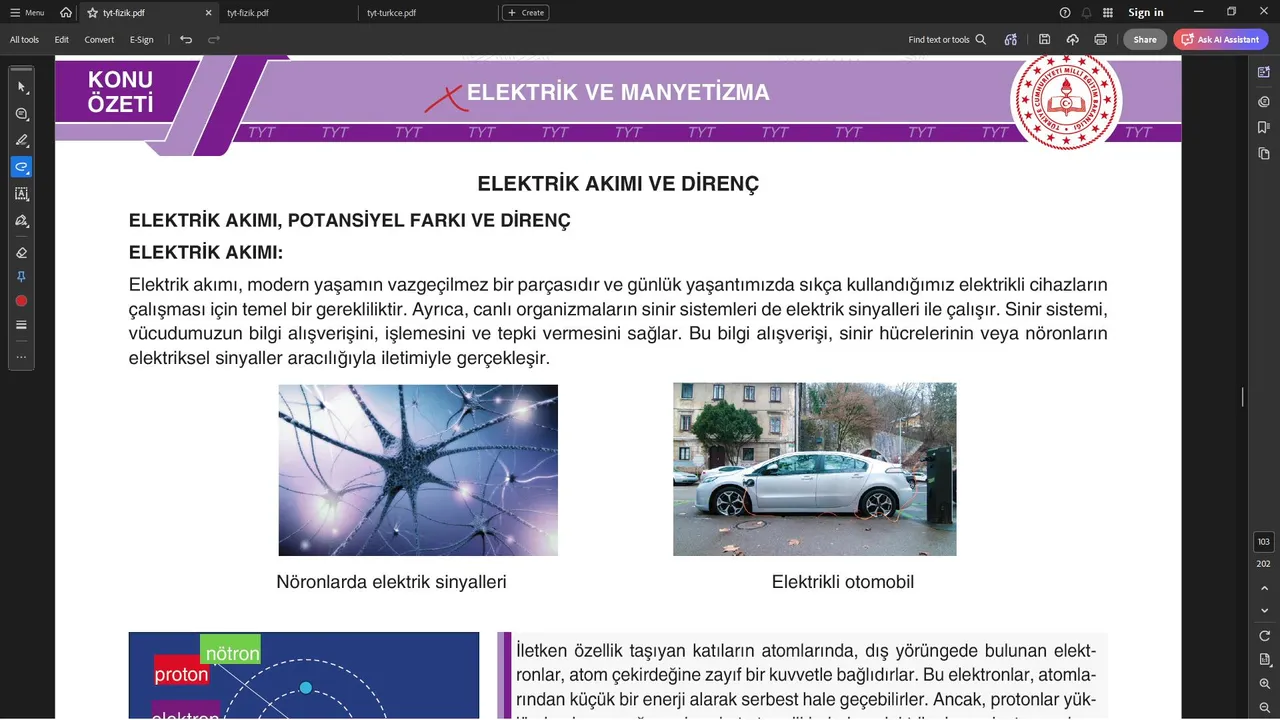Restore down the Acrobat window
Image resolution: width=1280 pixels, height=720 pixels.
(x=1231, y=12)
